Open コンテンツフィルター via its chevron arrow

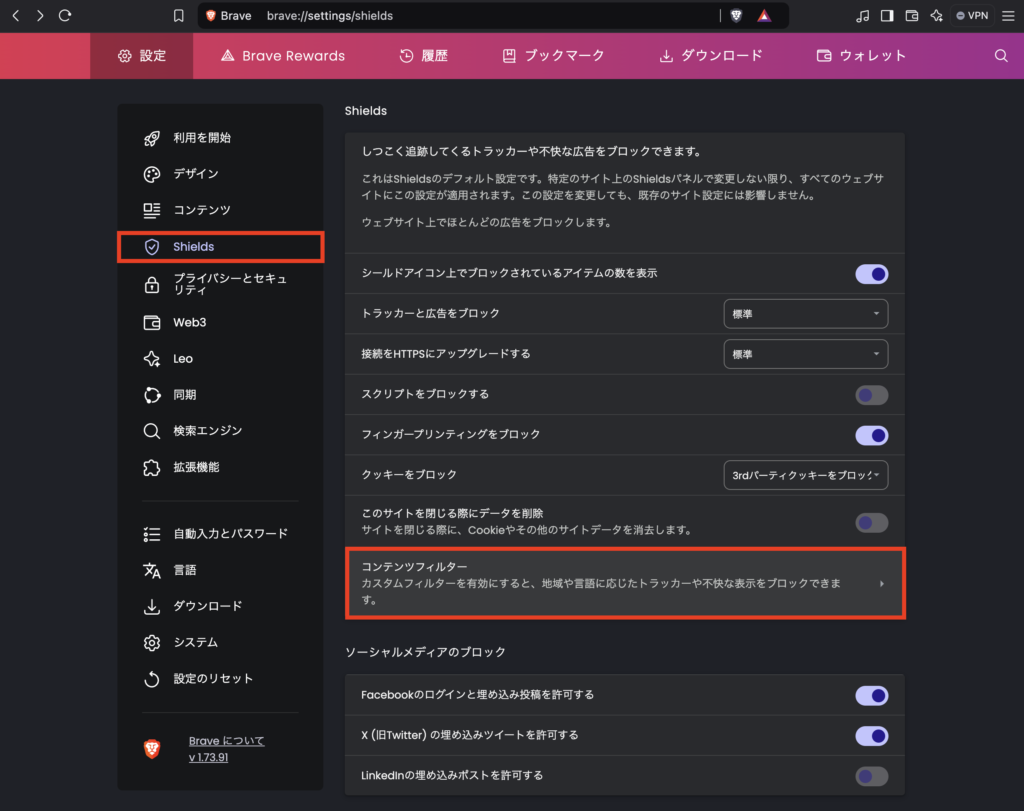tap(882, 584)
